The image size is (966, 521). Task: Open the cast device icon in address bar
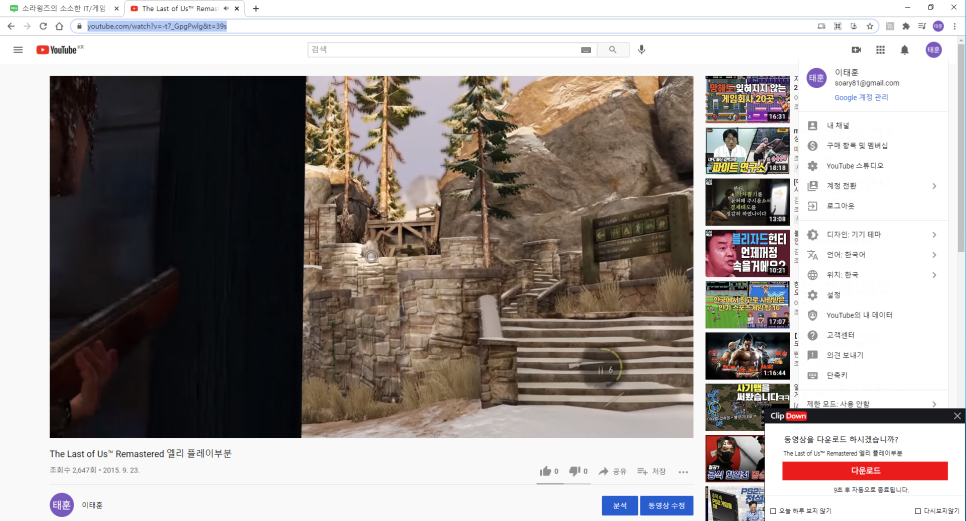tap(821, 26)
